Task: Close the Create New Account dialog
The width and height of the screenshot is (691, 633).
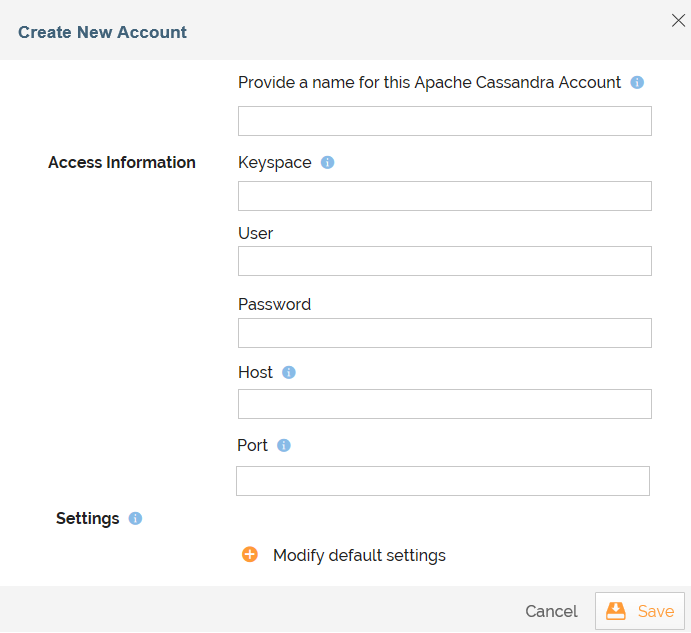Action: (678, 20)
